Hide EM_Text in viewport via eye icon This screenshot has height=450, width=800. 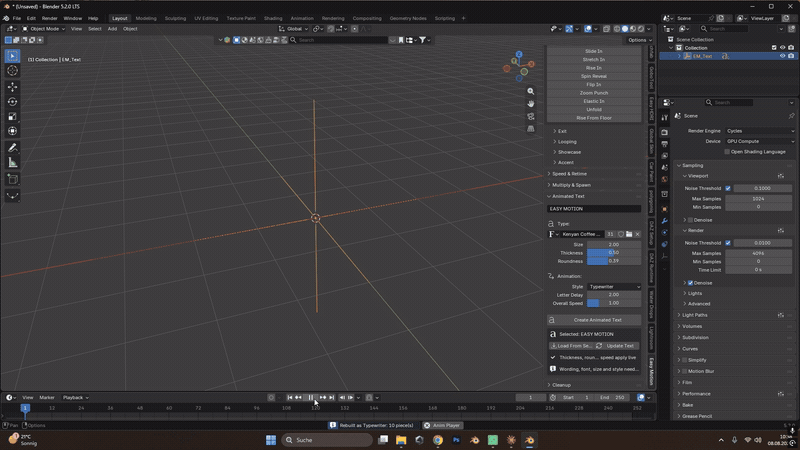pos(783,56)
